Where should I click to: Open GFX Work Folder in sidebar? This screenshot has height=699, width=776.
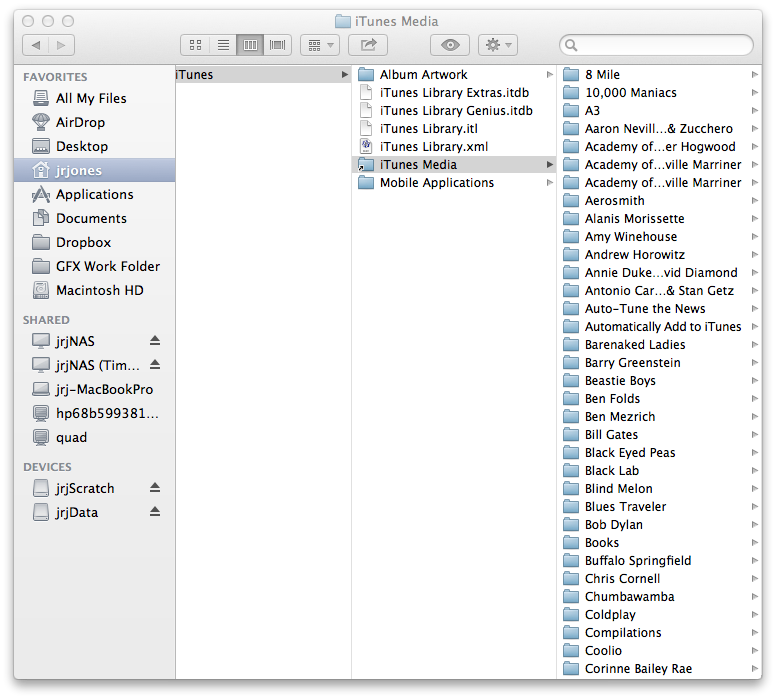94,266
